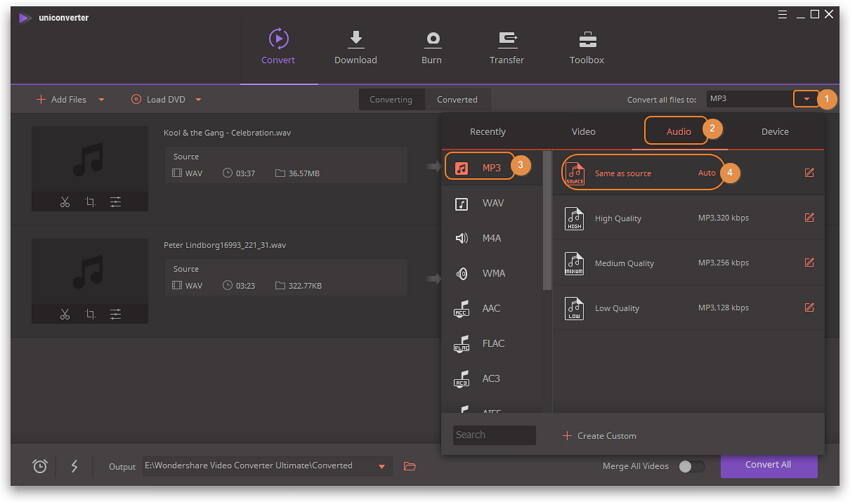Open the schedule alarm clock icon
This screenshot has height=502, width=850.
[x=40, y=466]
